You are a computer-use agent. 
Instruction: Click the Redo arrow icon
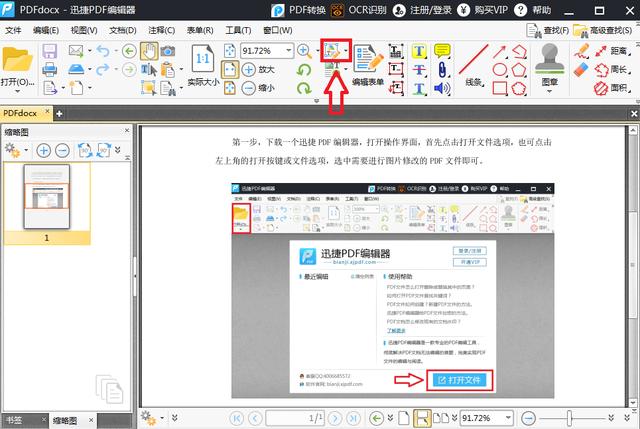pyautogui.click(x=103, y=69)
